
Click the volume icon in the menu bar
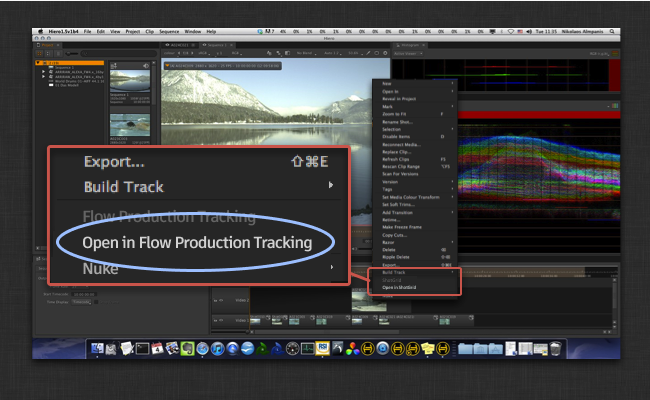coord(529,32)
